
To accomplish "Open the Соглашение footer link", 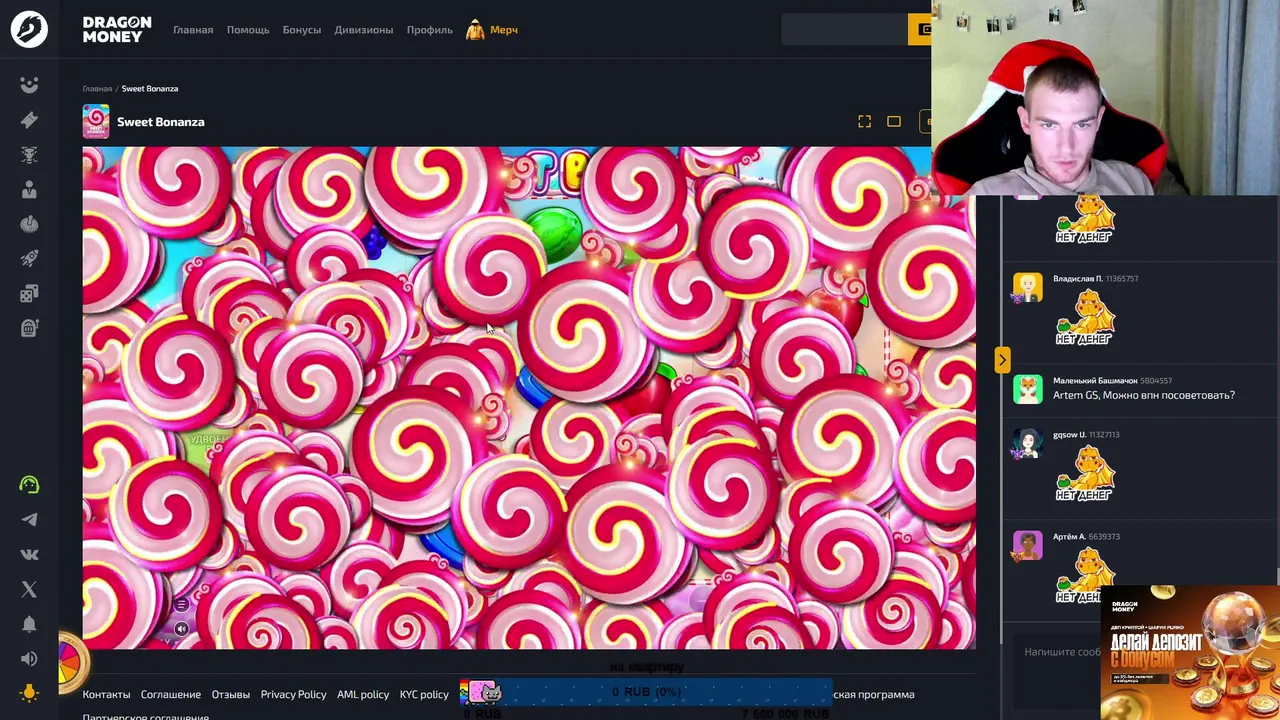I will click(171, 694).
